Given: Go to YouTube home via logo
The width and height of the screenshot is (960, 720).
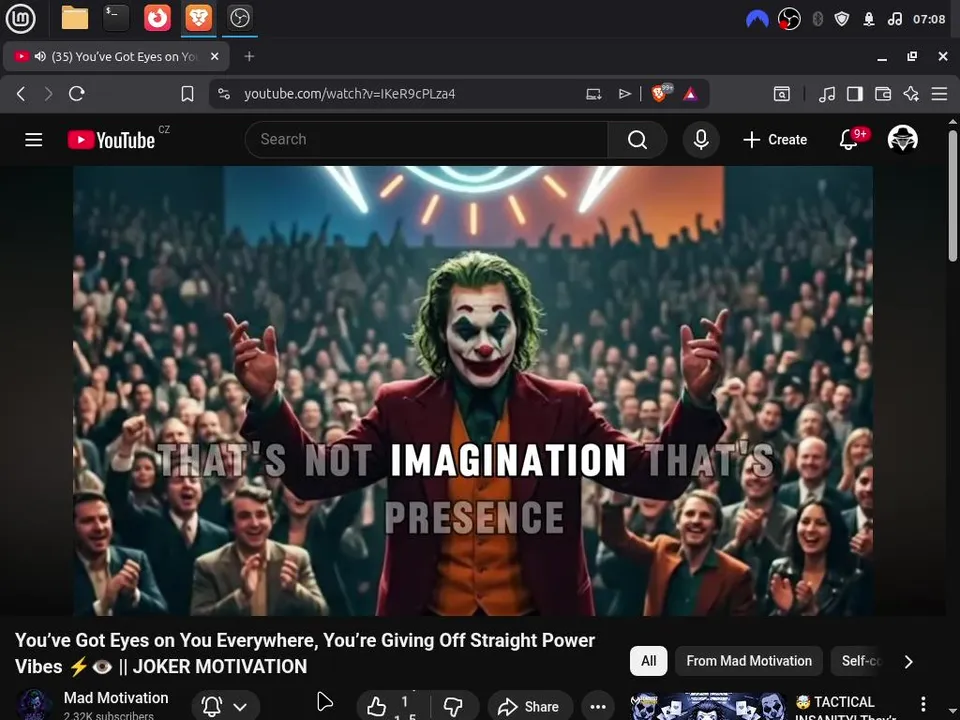Looking at the screenshot, I should 111,140.
